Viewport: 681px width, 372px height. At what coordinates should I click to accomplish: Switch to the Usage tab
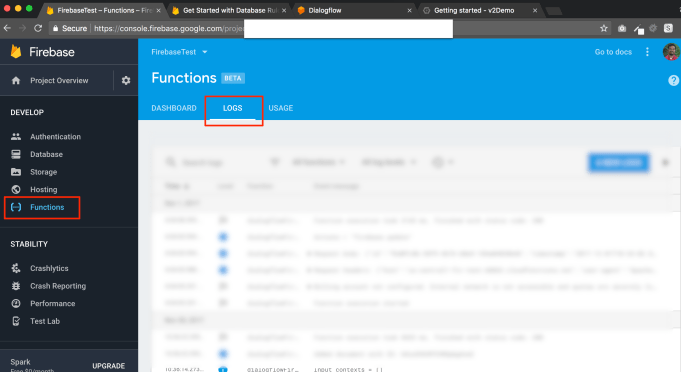click(x=281, y=108)
